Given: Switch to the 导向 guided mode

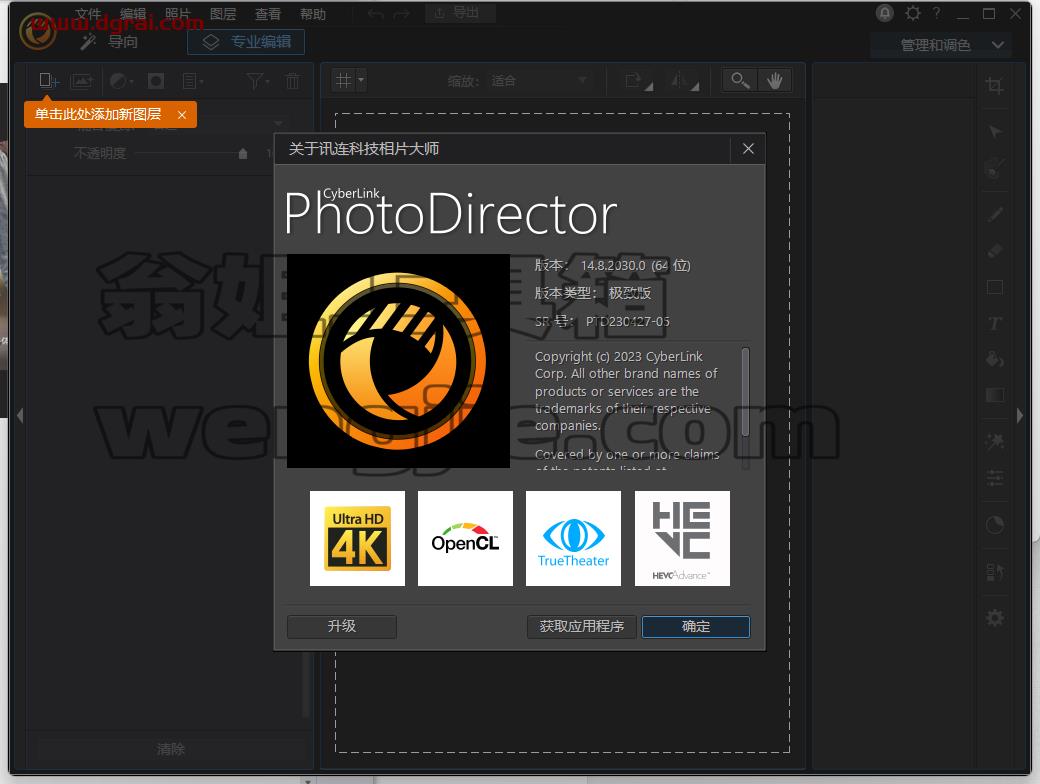Looking at the screenshot, I should [109, 42].
